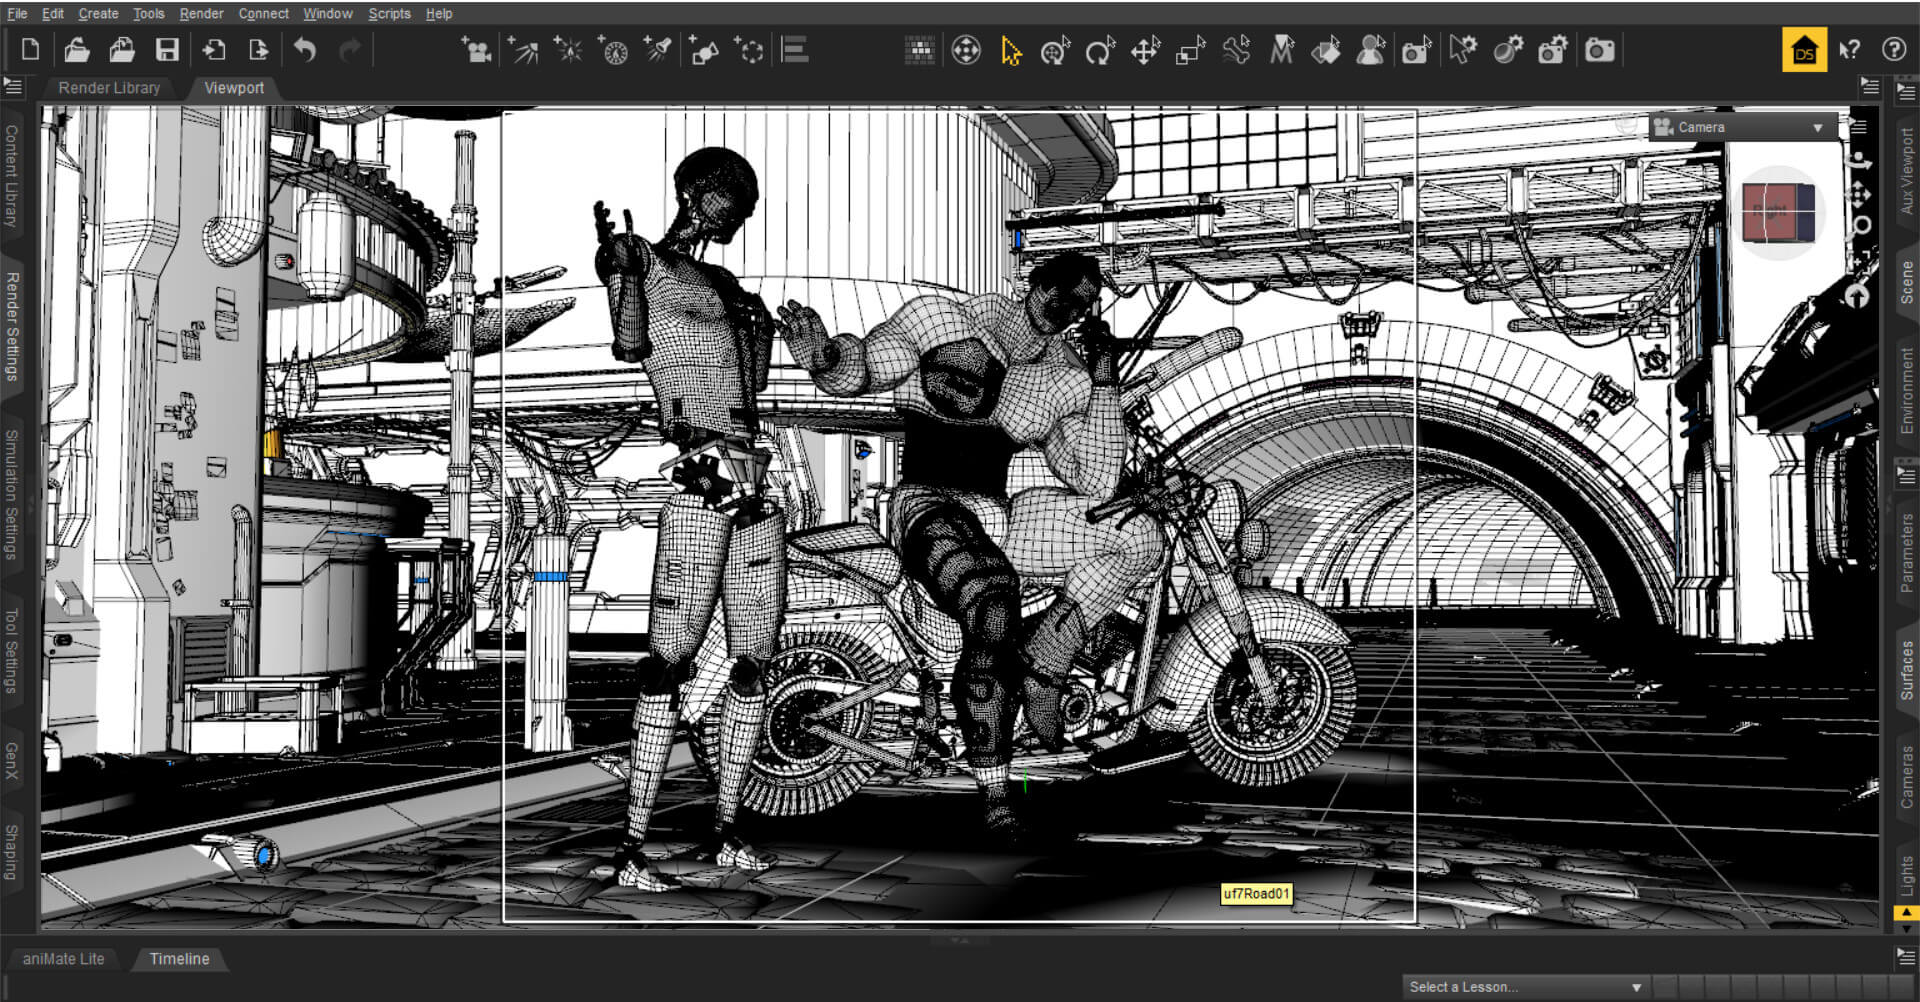Create a new linear point light
Viewport: 1920px width, 1002px height.
point(612,49)
